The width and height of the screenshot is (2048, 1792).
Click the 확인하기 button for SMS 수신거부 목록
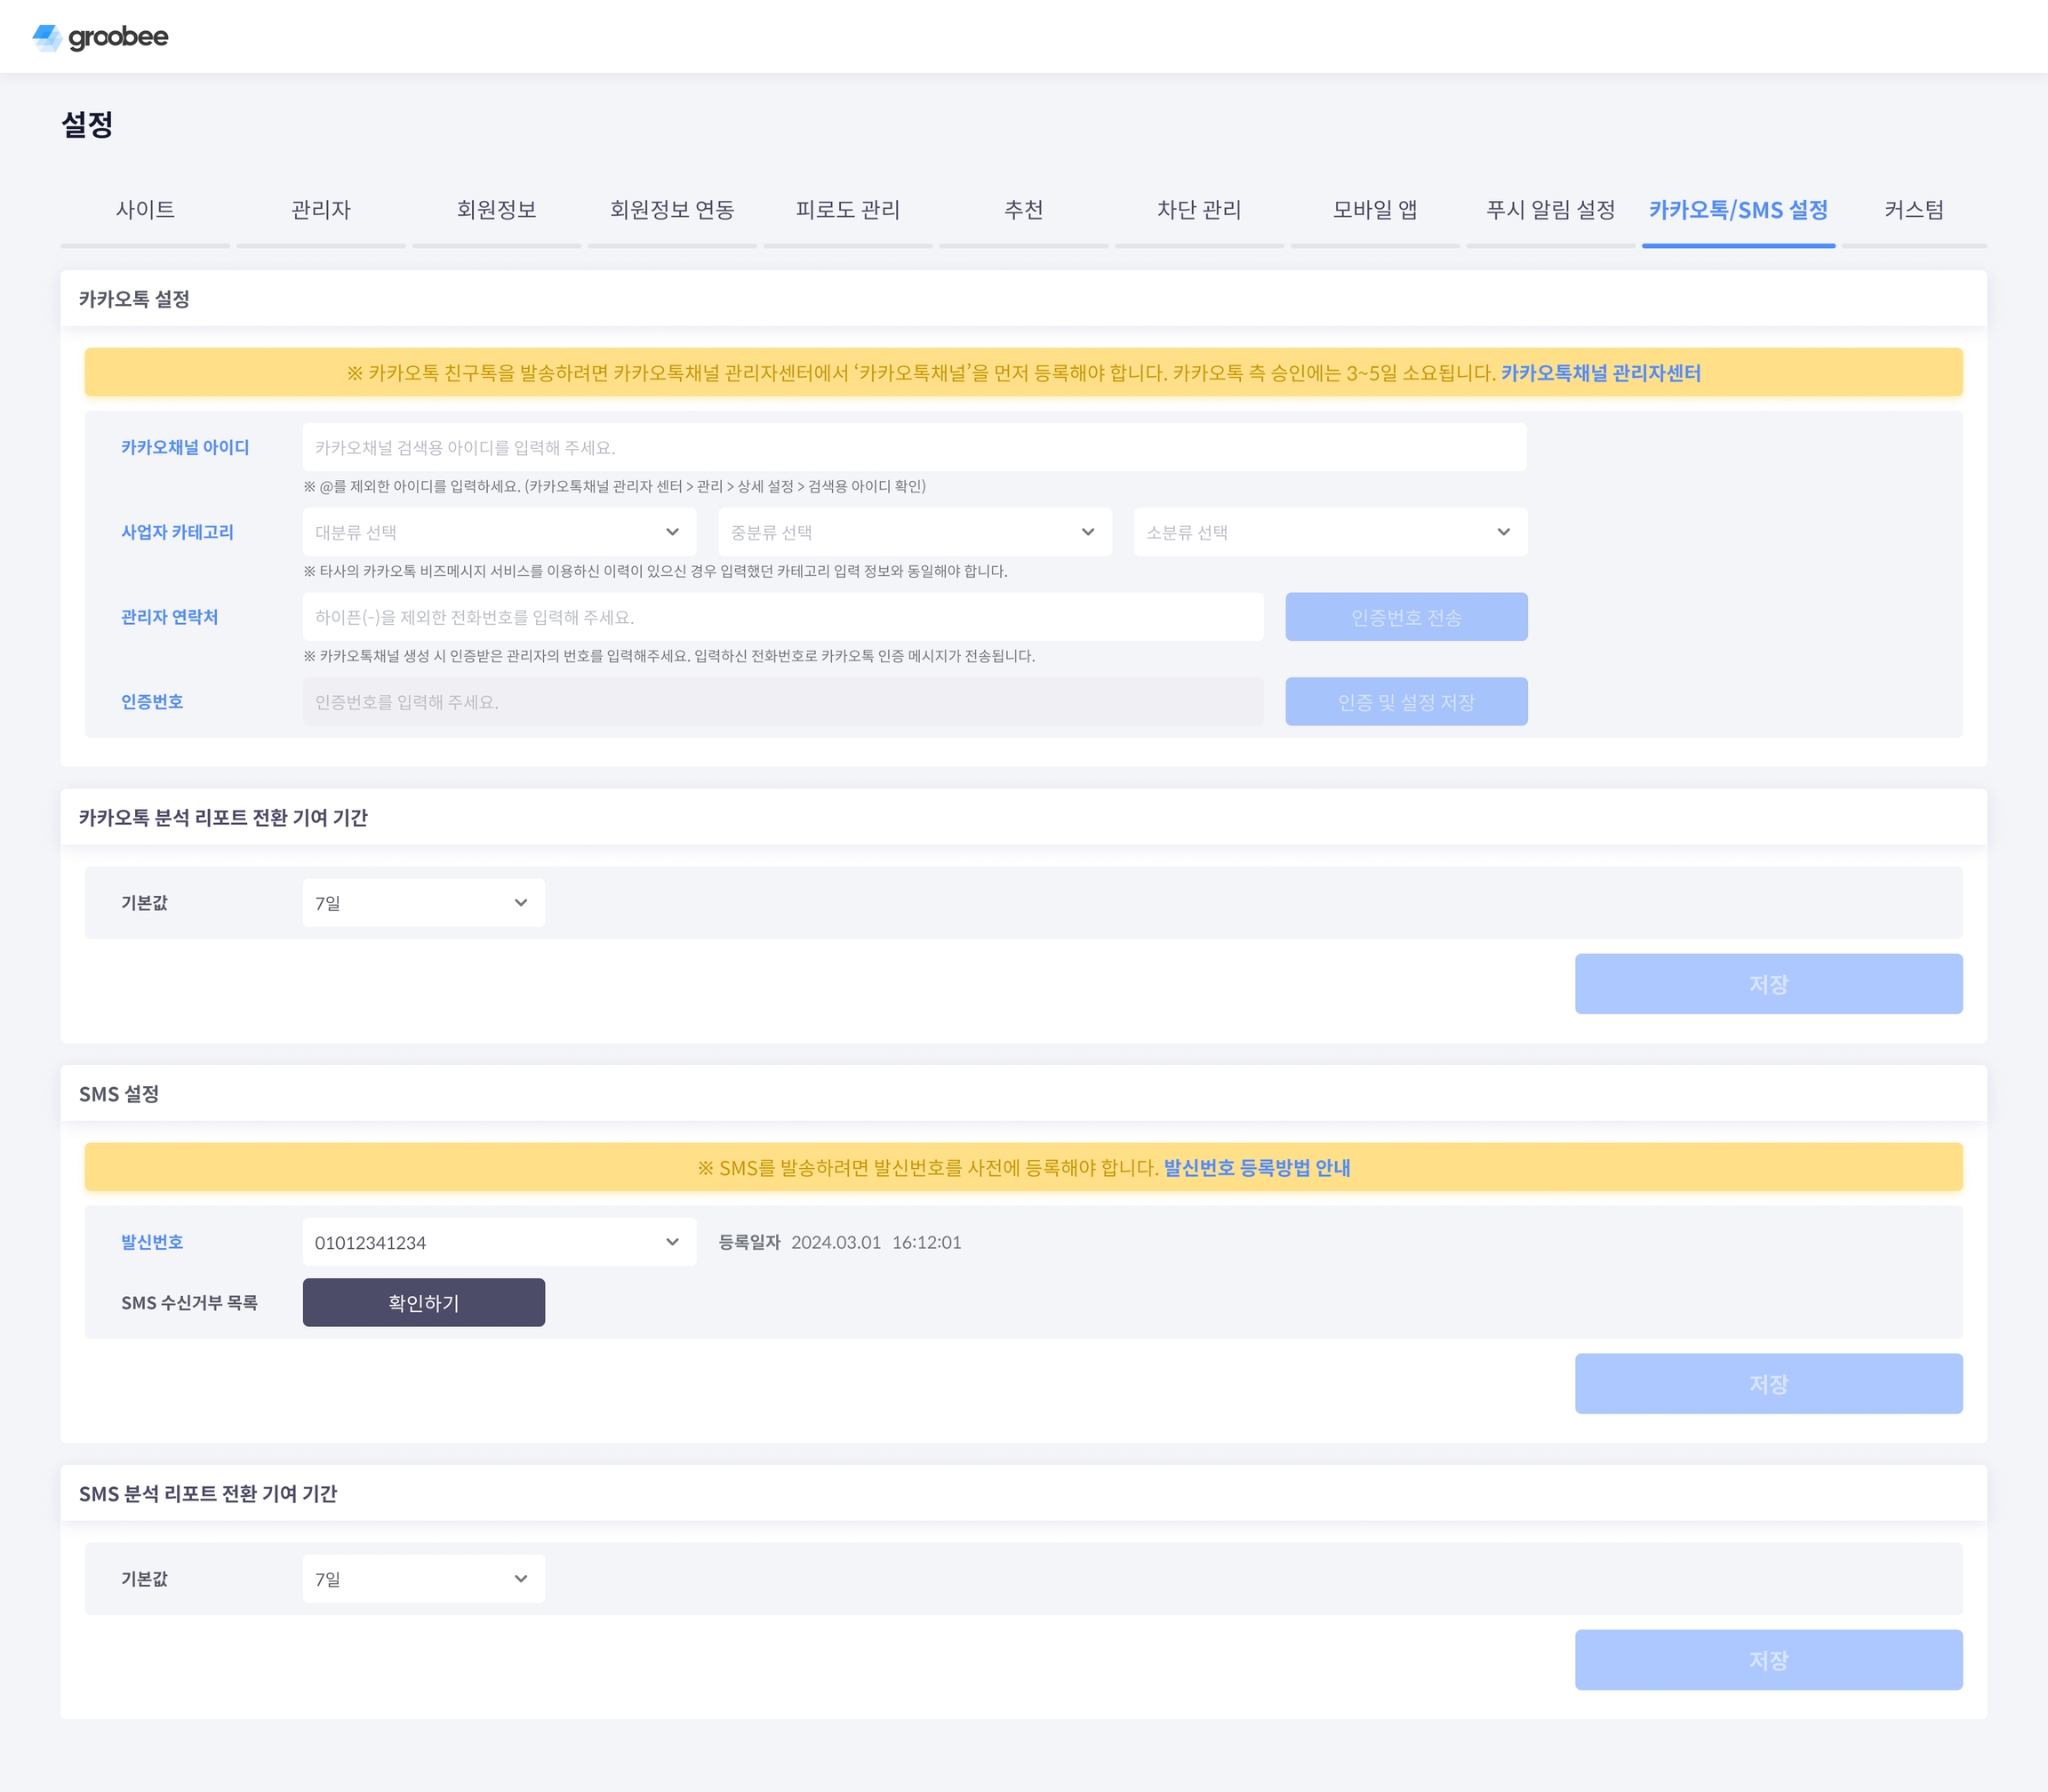(423, 1303)
